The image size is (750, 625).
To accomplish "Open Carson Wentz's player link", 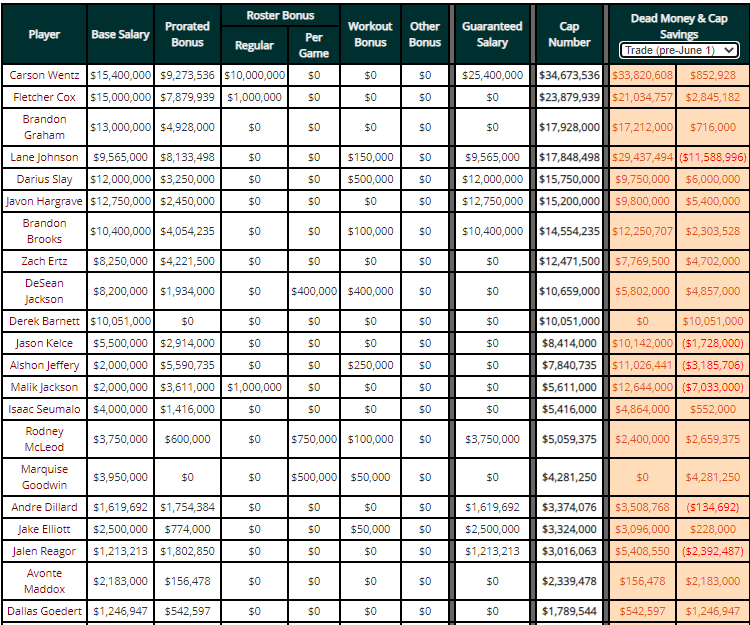I will [x=44, y=75].
